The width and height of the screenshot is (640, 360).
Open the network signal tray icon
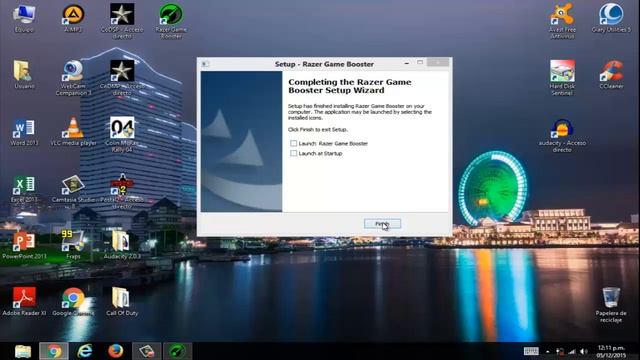pyautogui.click(x=572, y=351)
